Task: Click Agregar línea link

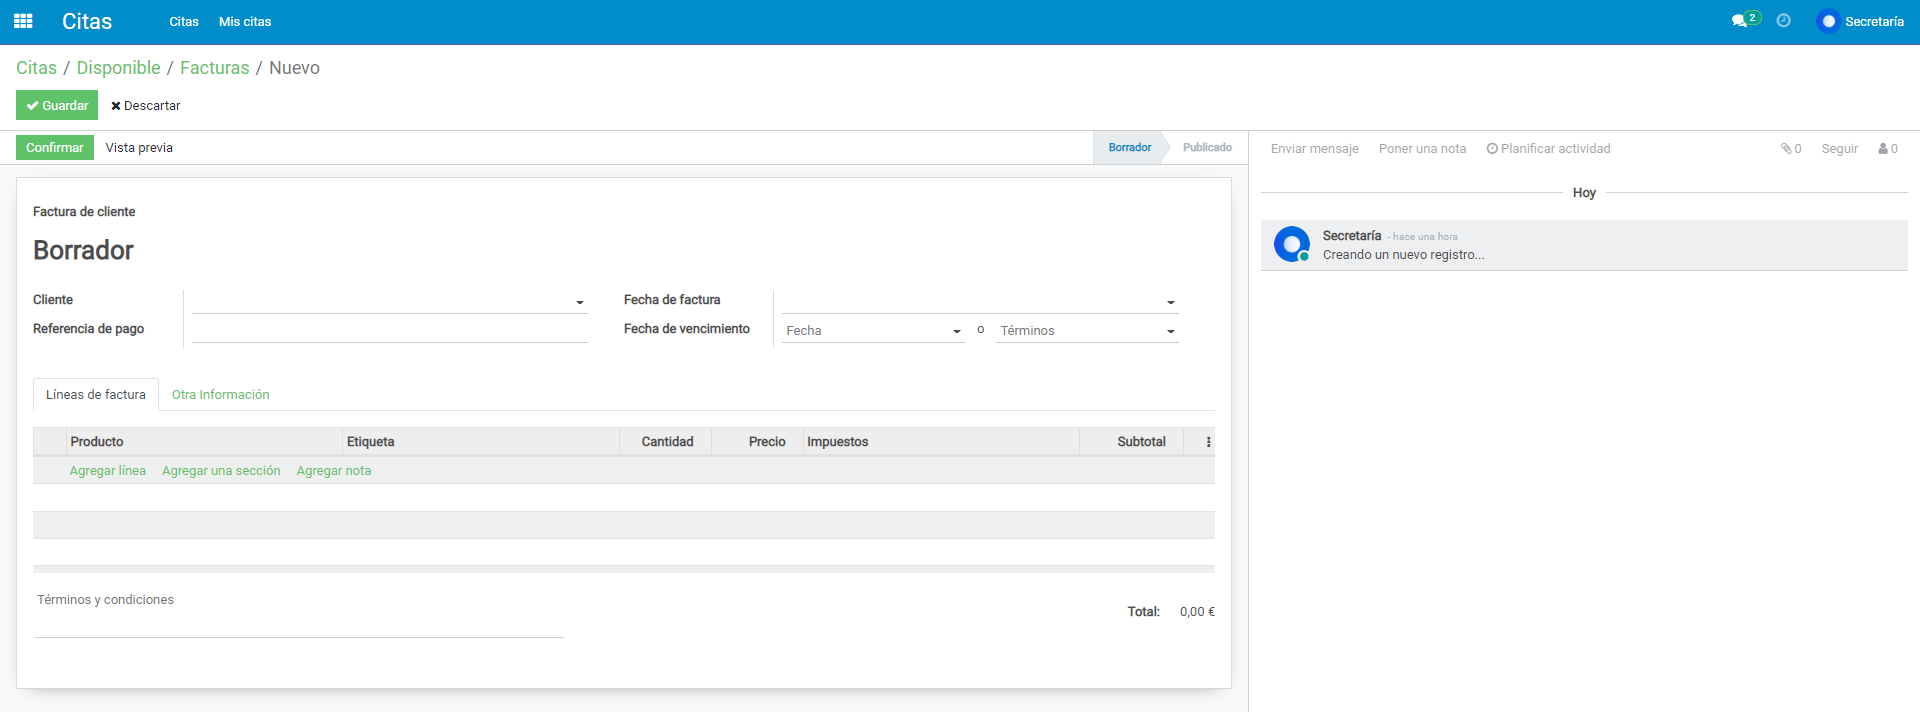Action: (108, 471)
